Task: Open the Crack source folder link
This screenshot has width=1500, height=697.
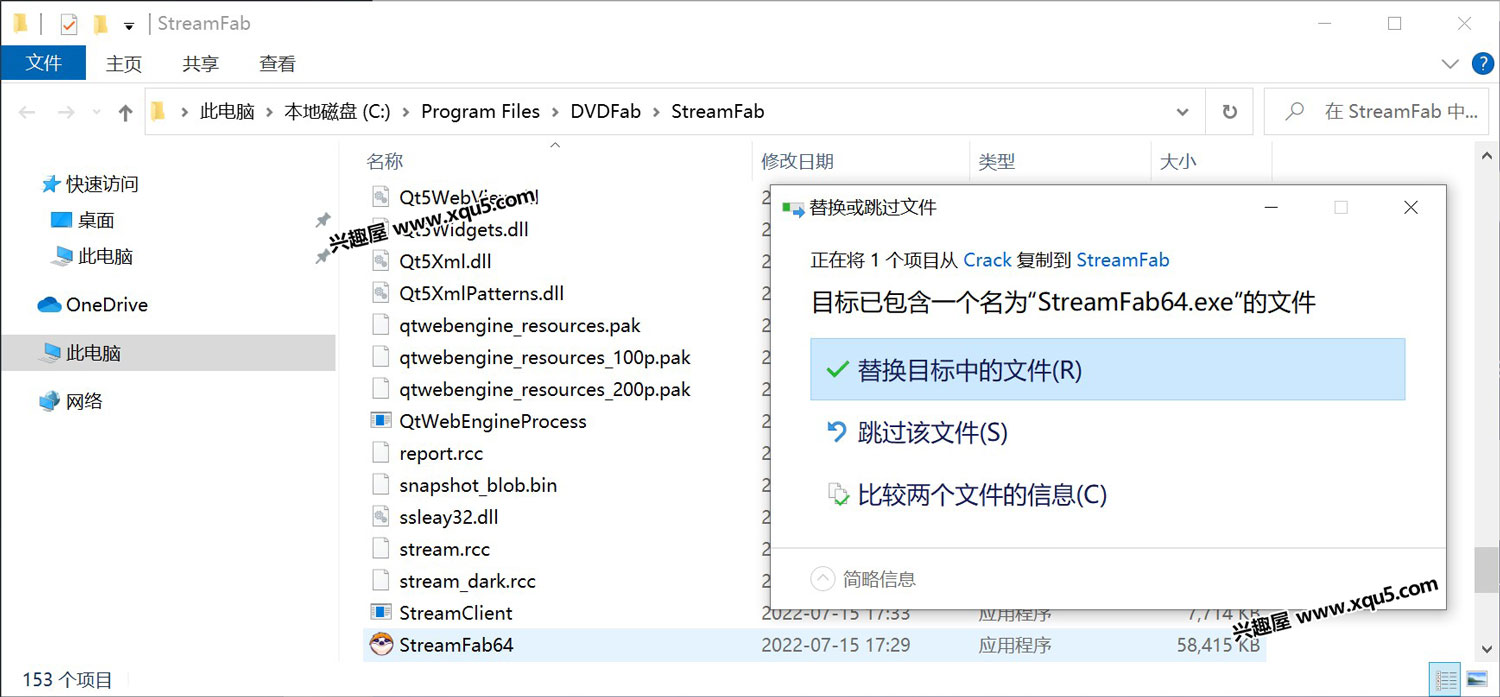Action: 987,260
